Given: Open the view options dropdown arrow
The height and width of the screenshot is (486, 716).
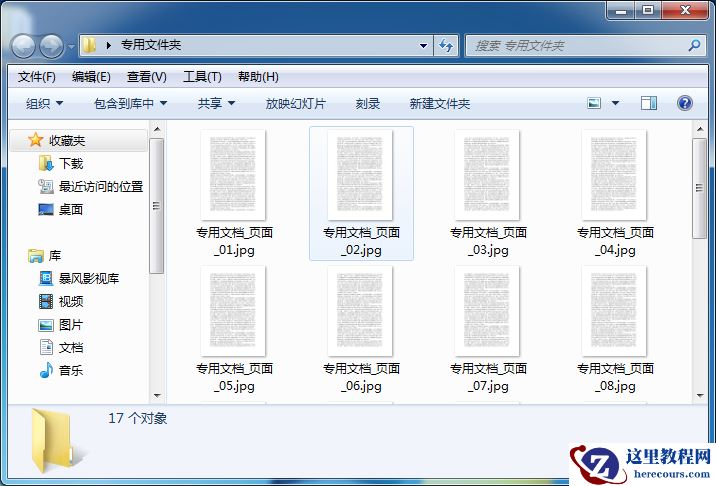Looking at the screenshot, I should (x=615, y=103).
